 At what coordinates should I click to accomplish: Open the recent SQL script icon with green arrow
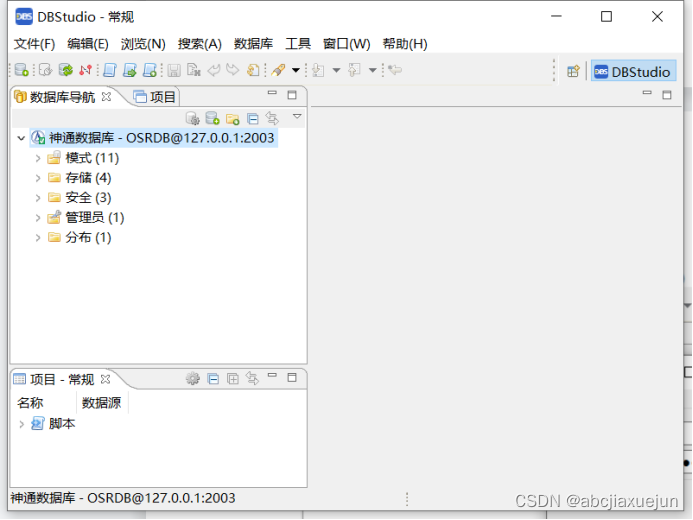[x=130, y=70]
